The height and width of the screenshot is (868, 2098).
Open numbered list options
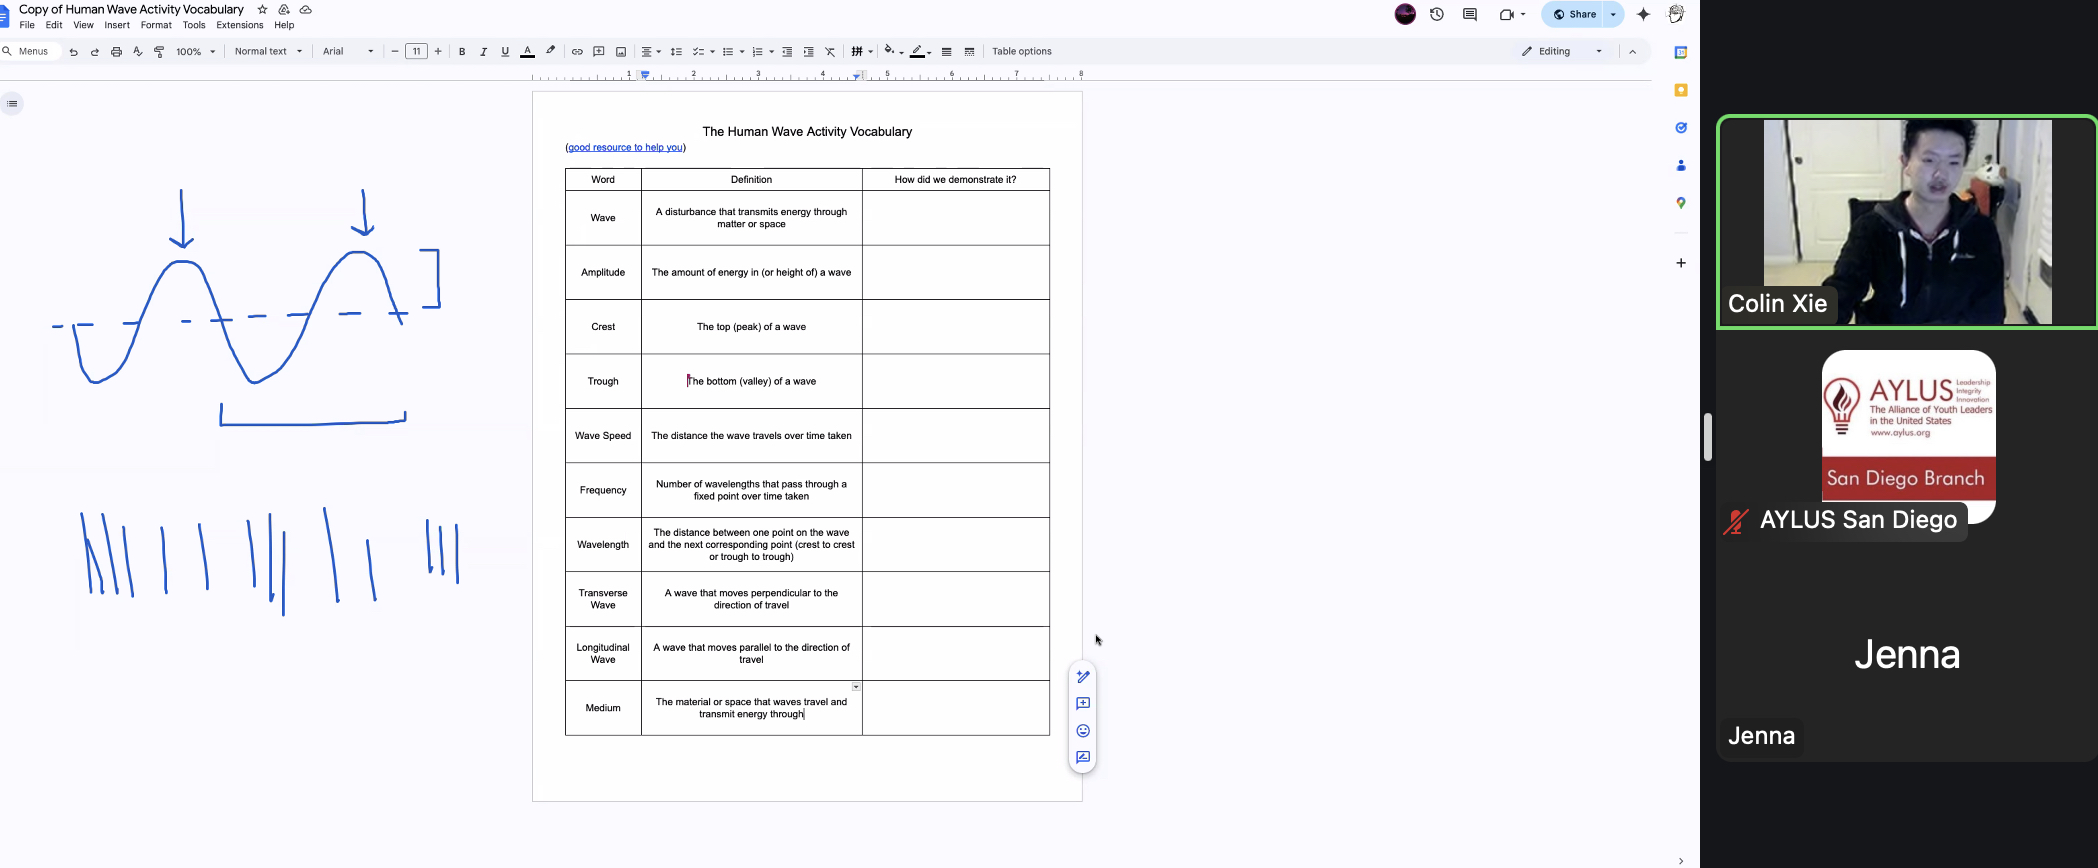[x=763, y=52]
